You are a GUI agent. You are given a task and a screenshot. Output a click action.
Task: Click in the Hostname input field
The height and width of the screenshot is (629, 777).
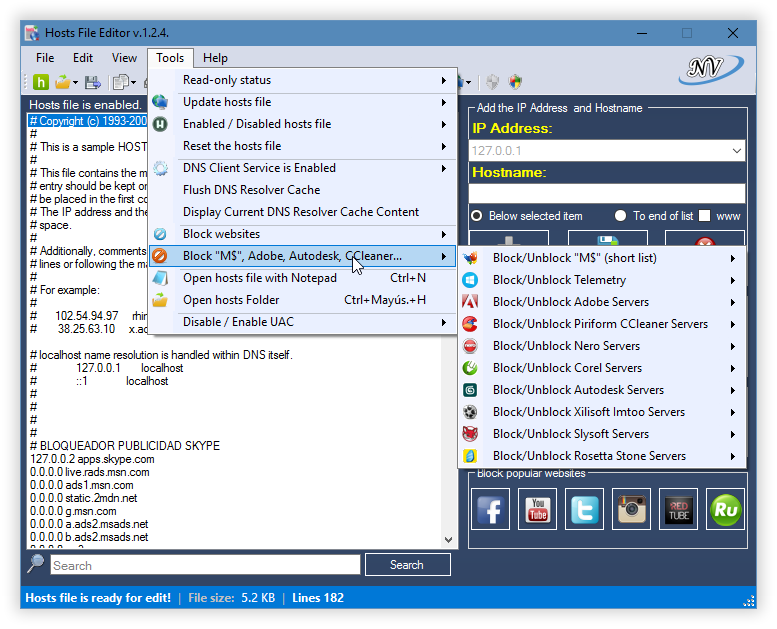[x=607, y=193]
